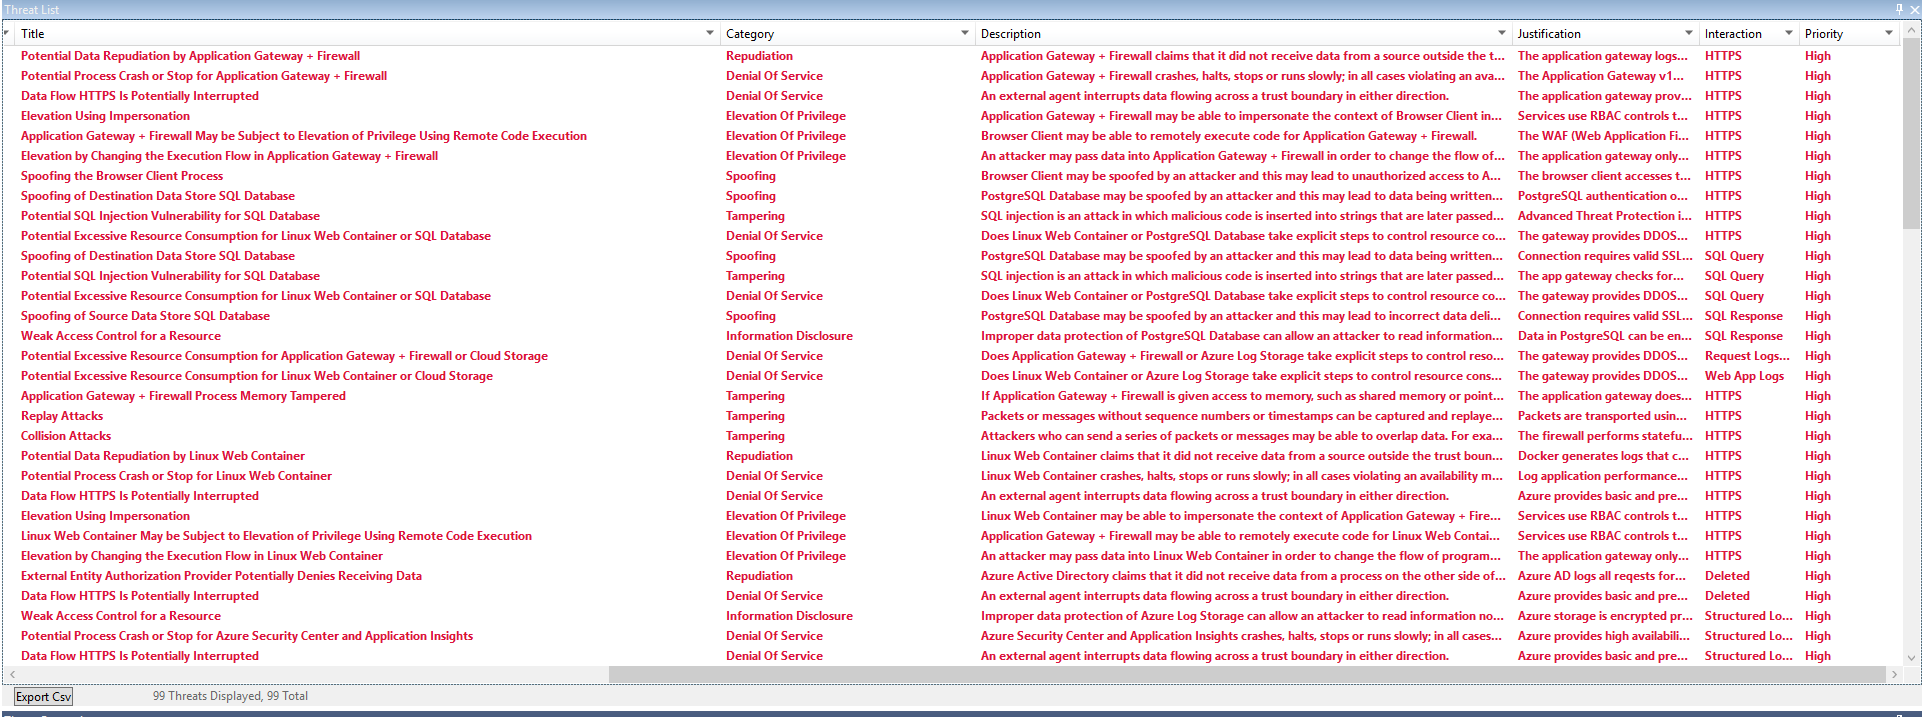The image size is (1922, 717).
Task: Sort by the Interaction column header
Action: [x=1733, y=33]
